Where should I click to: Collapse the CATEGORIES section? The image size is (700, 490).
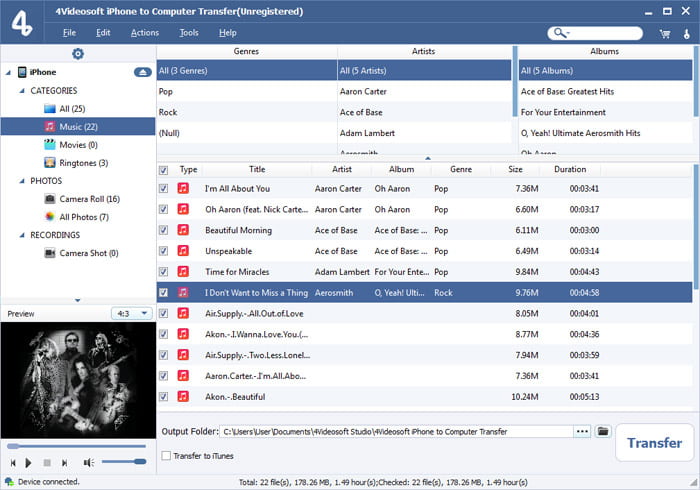click(22, 91)
